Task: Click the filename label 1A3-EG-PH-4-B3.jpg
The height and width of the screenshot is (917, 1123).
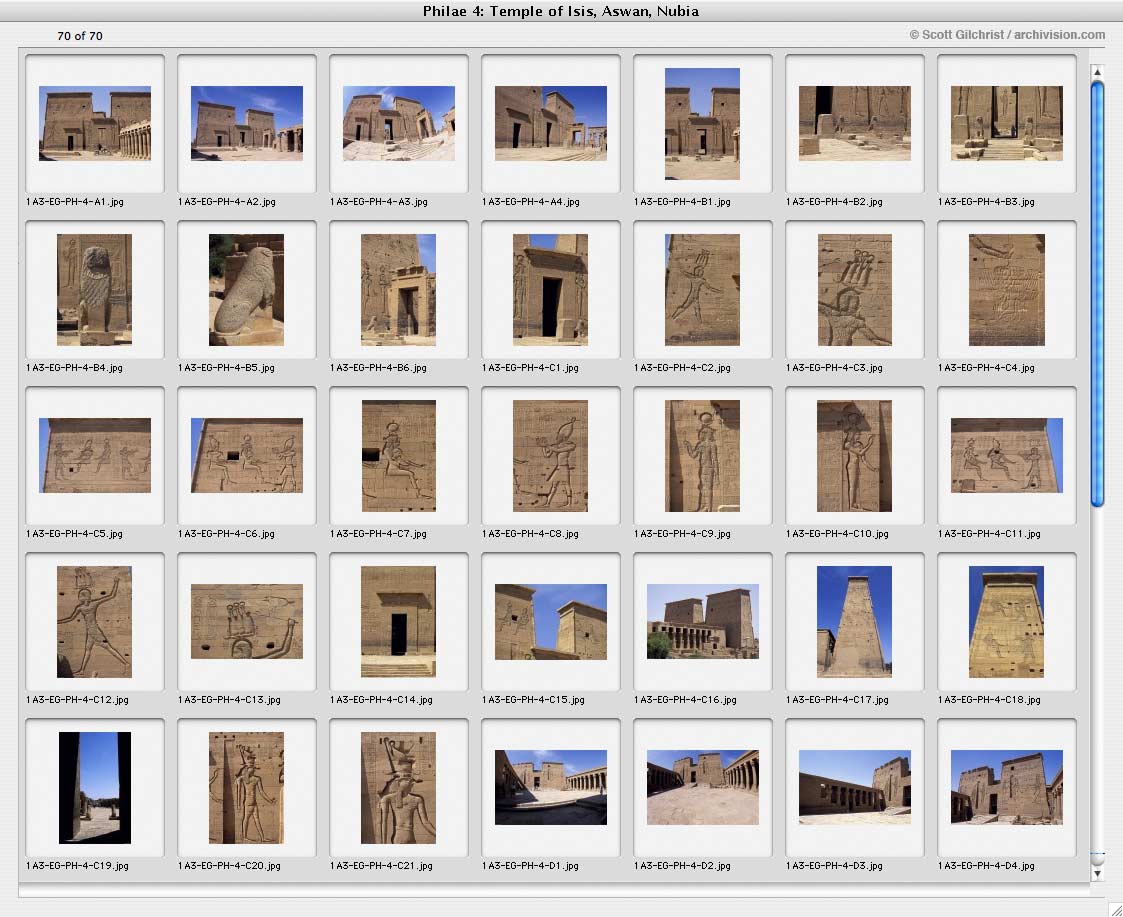Action: [x=986, y=202]
